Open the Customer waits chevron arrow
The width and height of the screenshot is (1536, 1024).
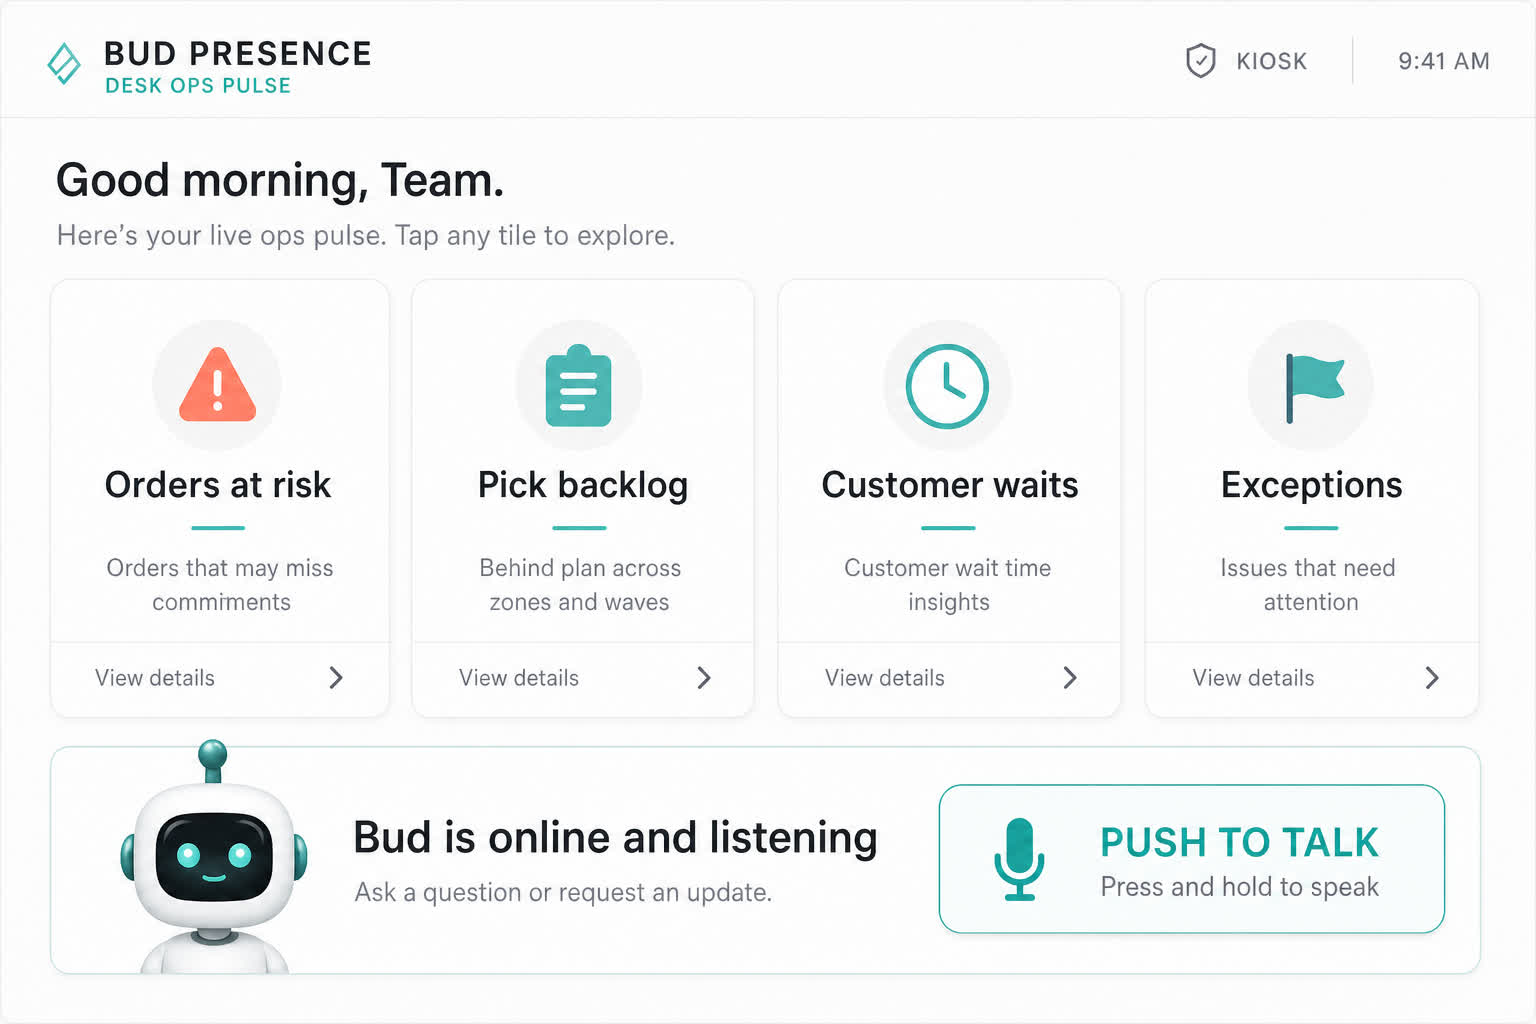point(1070,678)
